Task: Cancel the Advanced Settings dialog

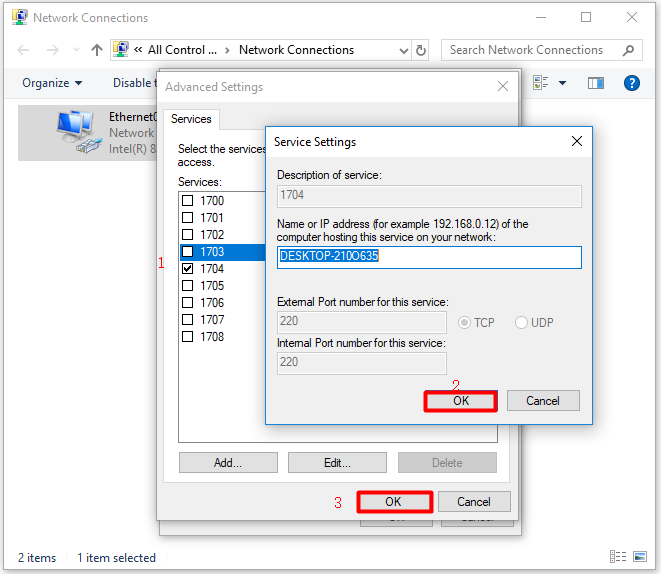Action: (474, 502)
